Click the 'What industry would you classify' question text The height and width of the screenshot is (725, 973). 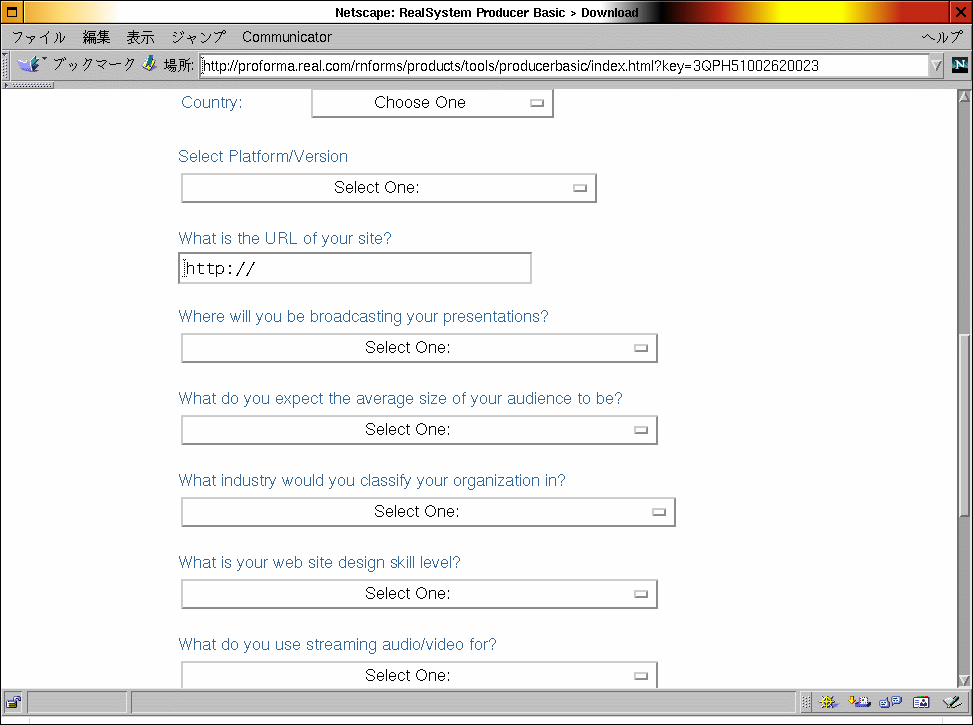(x=372, y=480)
